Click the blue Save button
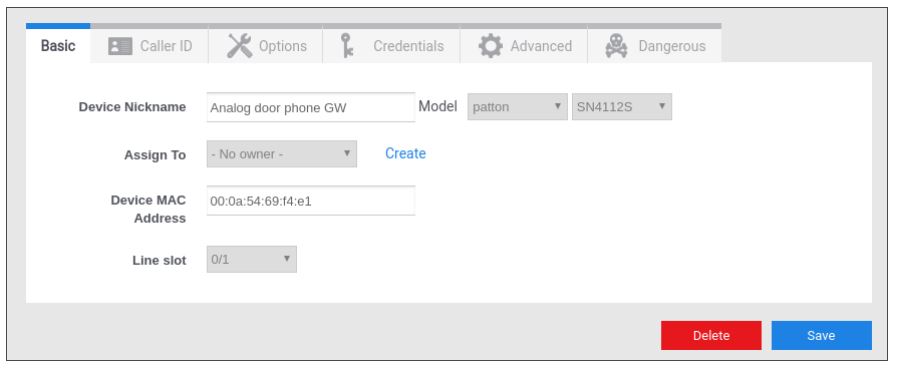 click(x=821, y=335)
